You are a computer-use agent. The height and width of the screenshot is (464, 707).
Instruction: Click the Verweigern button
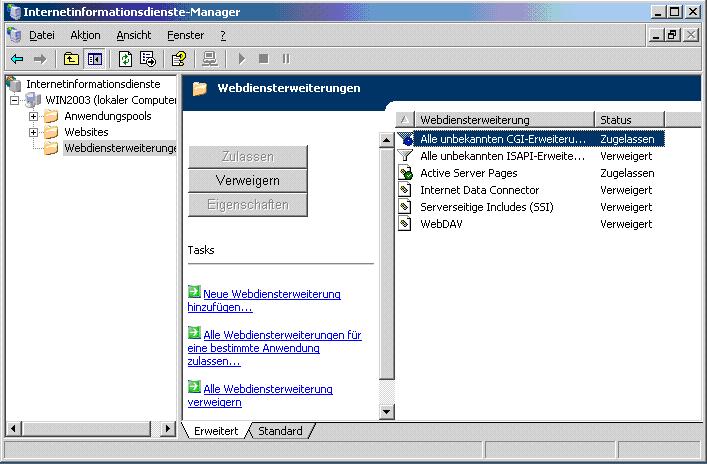click(248, 180)
